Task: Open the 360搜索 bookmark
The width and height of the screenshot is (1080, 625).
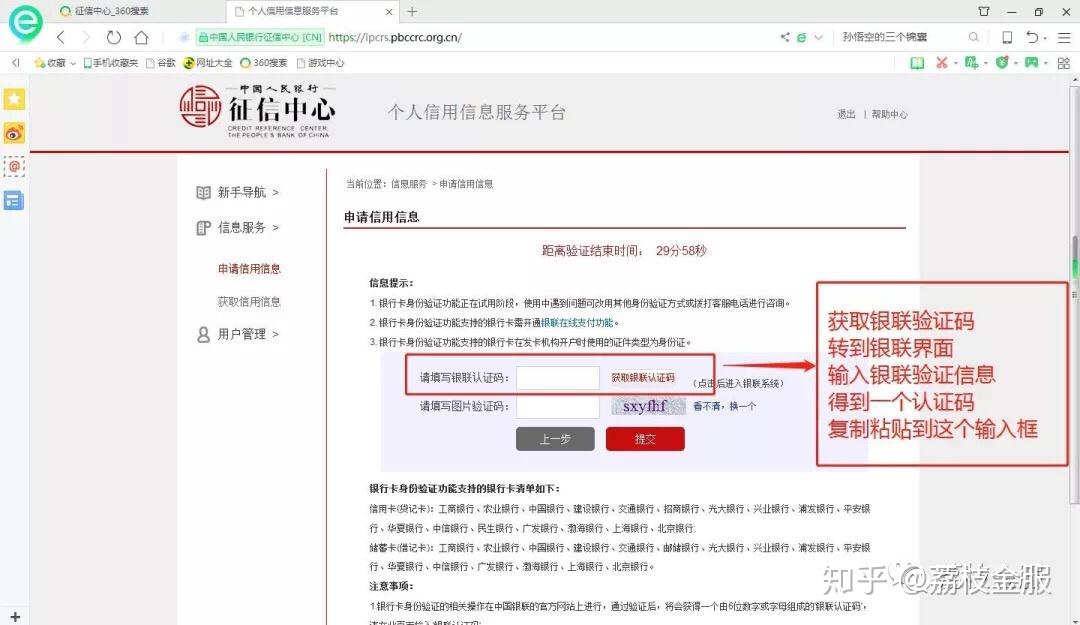Action: click(x=264, y=63)
